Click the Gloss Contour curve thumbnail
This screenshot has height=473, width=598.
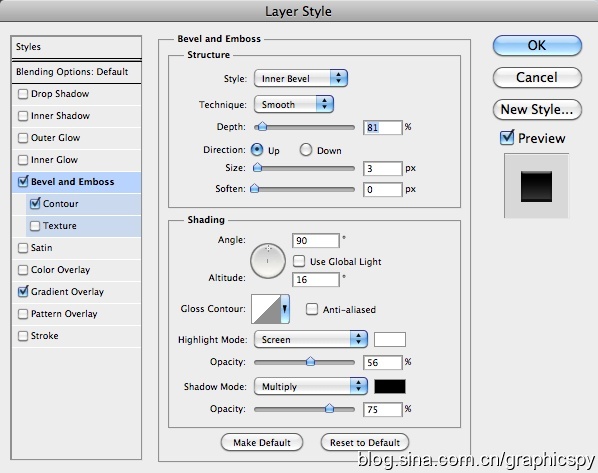(x=266, y=309)
